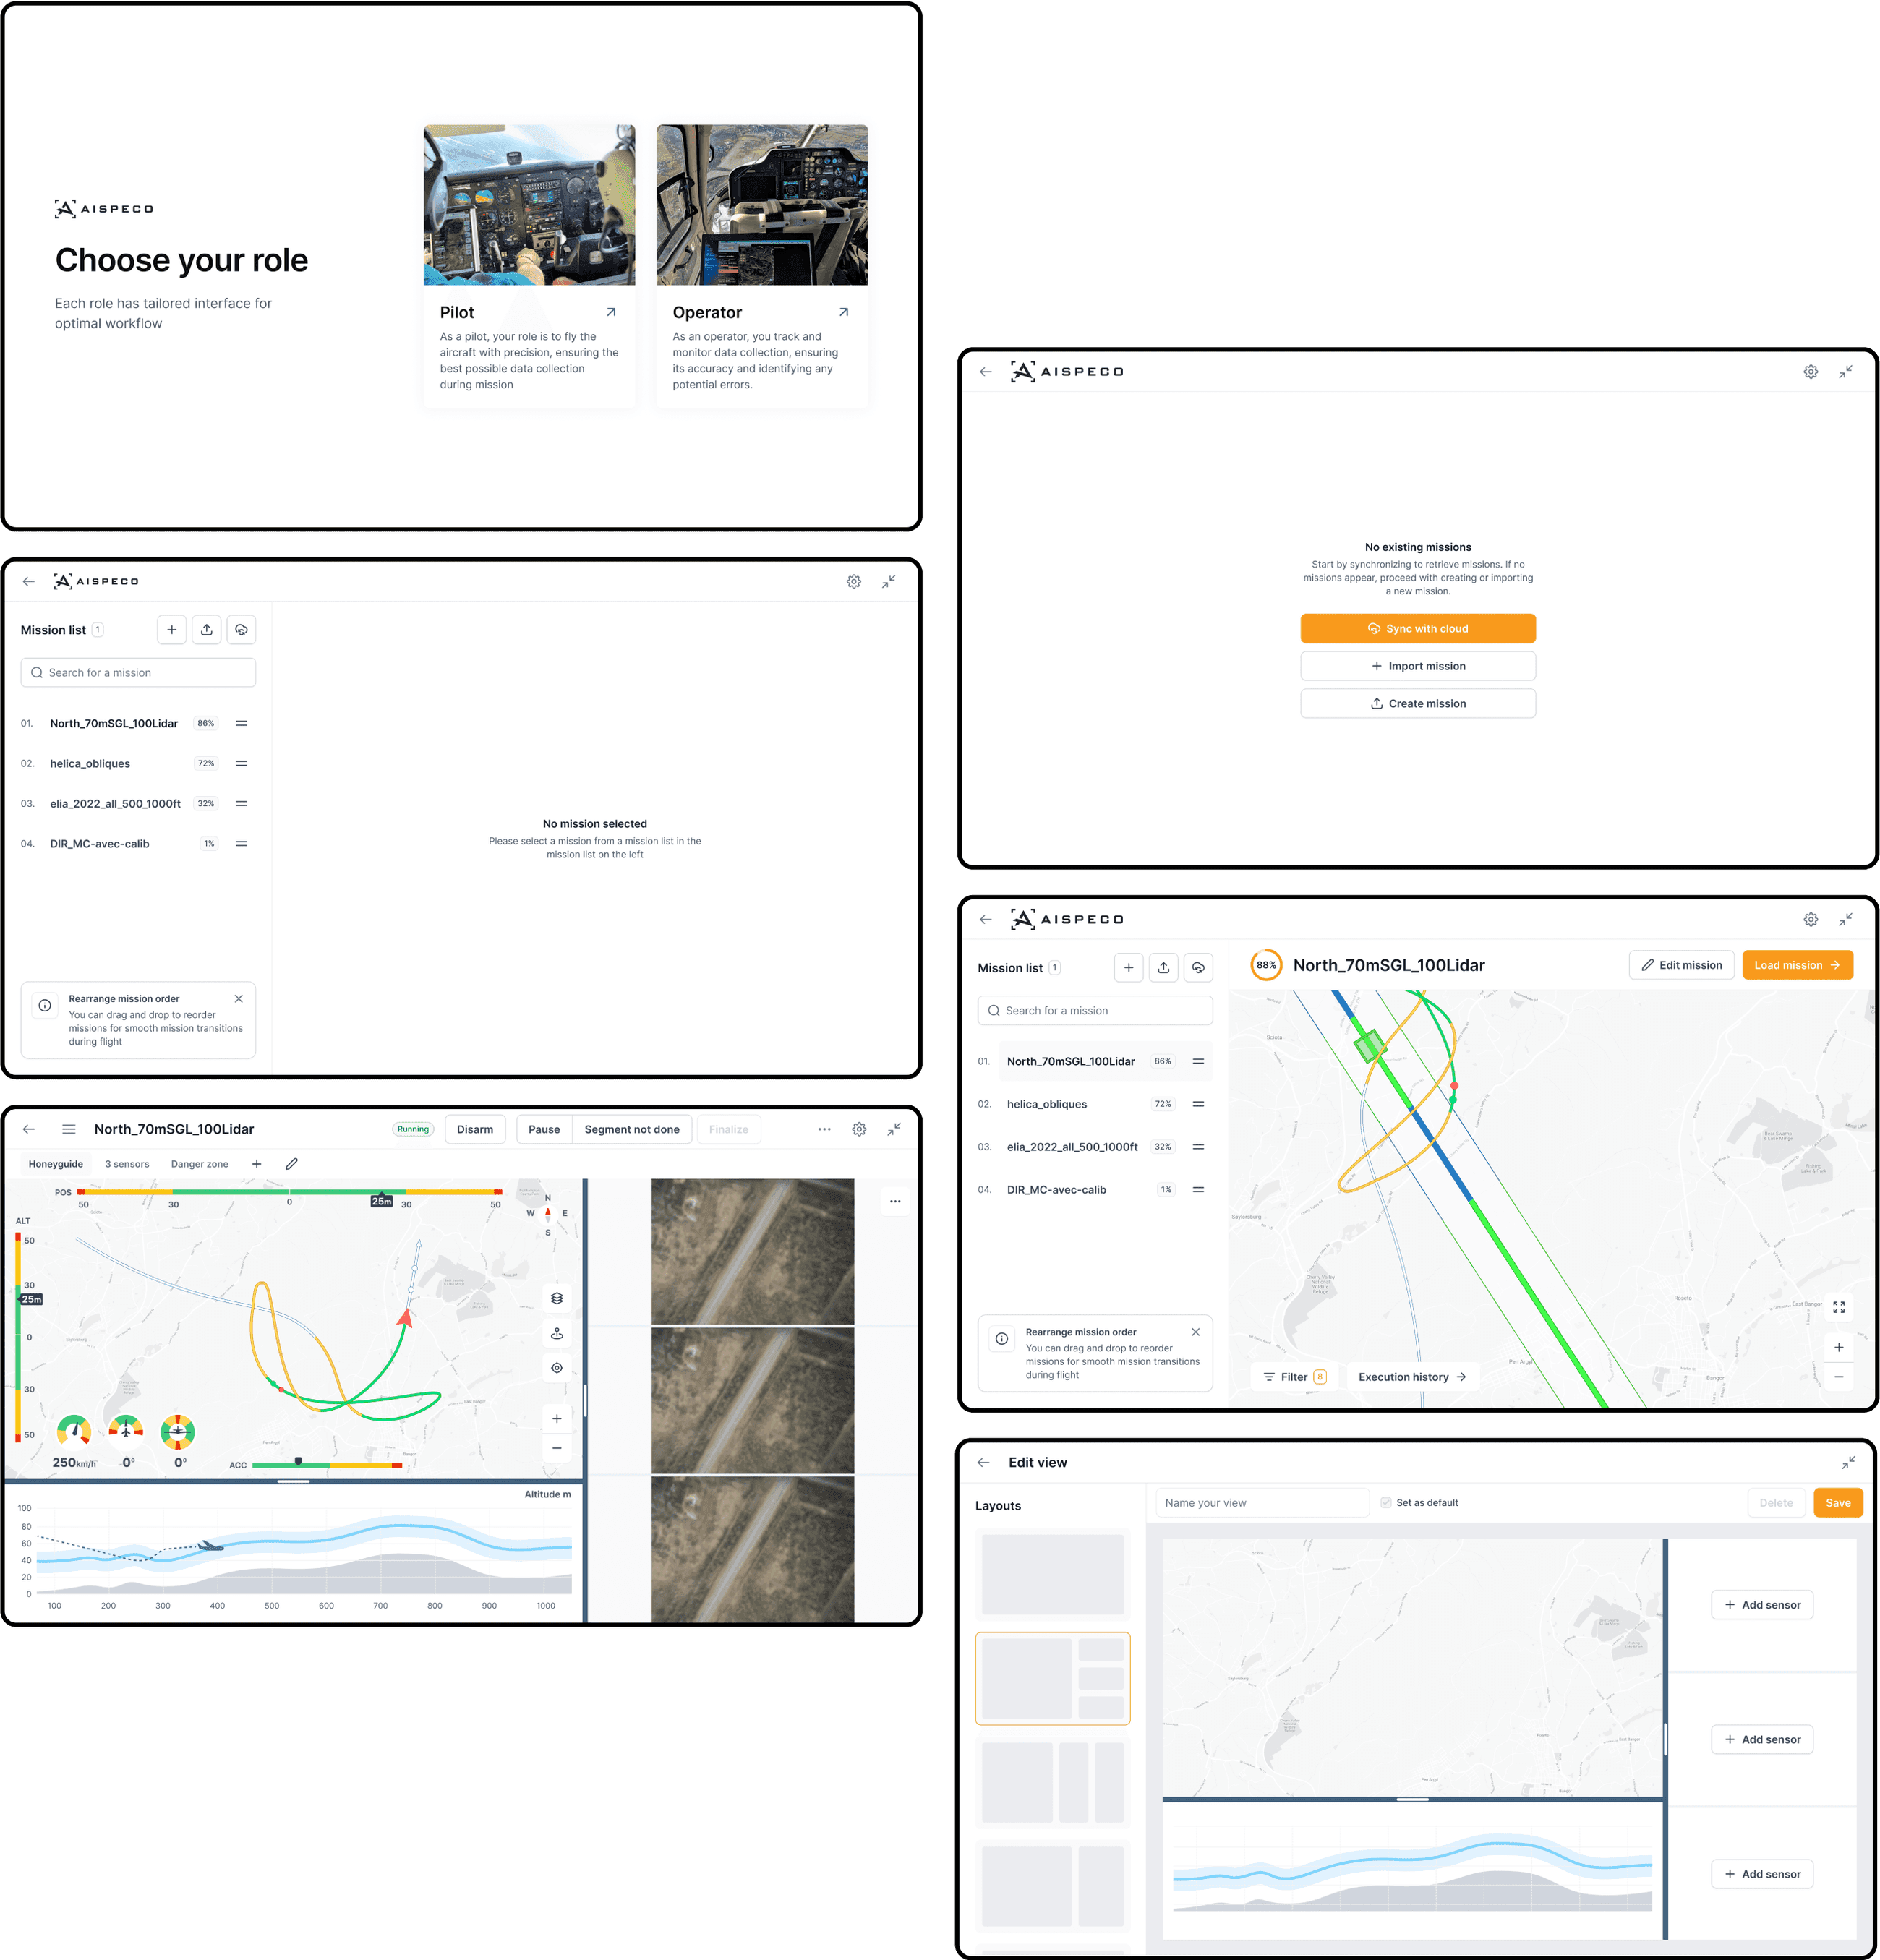Open the Filter dropdown with badge 8
The width and height of the screenshot is (1880, 1960).
[1294, 1377]
